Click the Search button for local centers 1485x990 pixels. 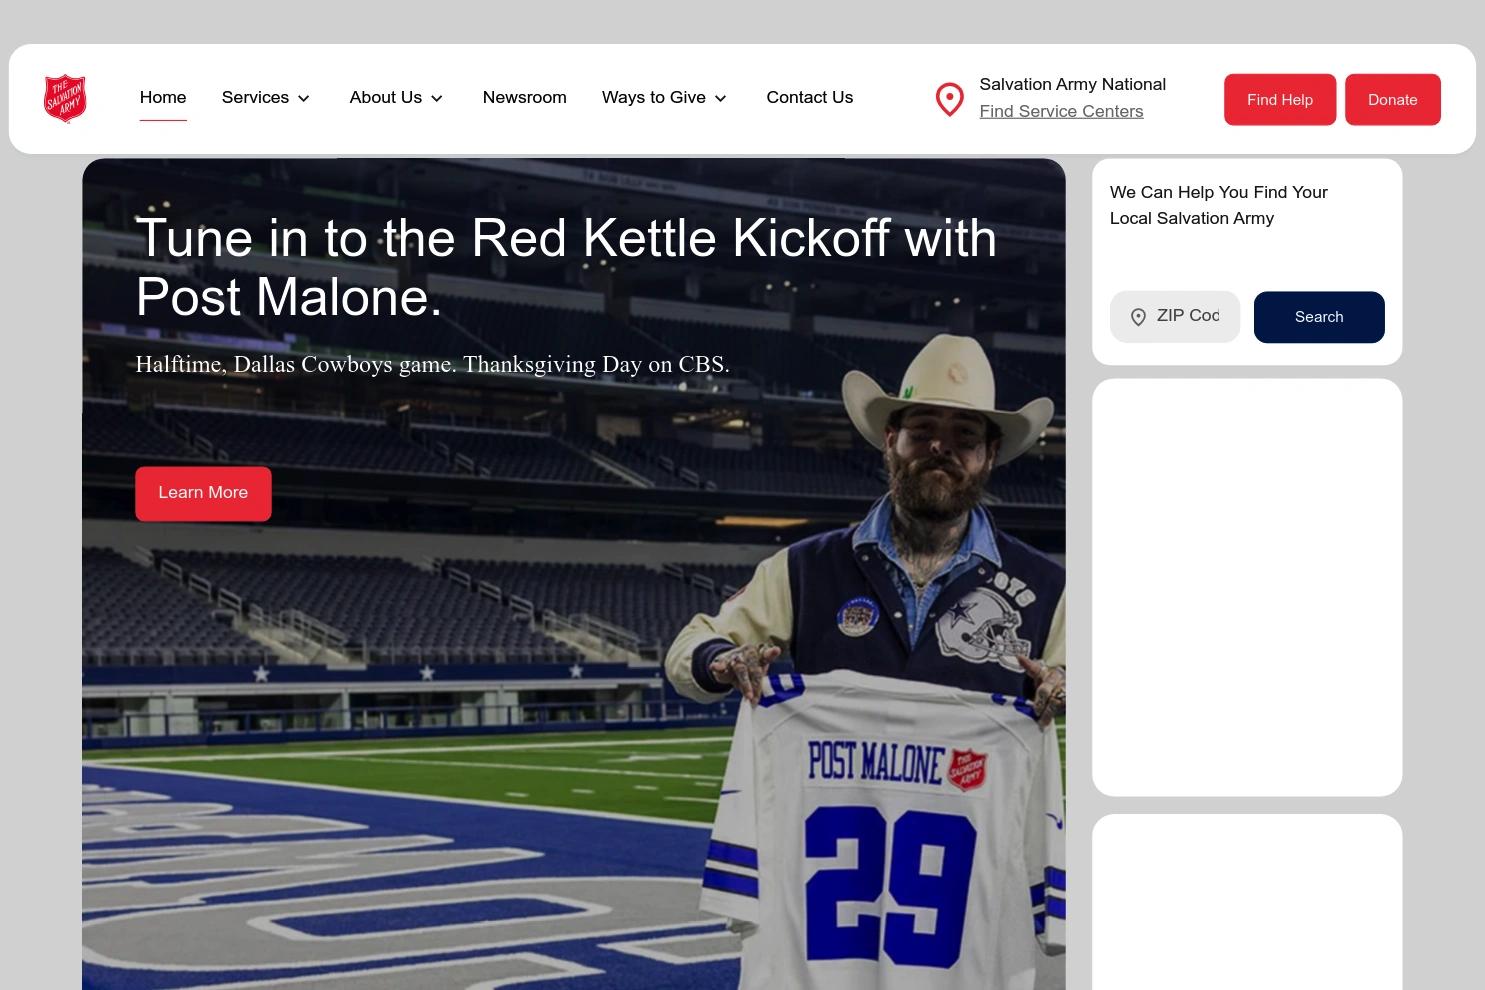coord(1319,317)
